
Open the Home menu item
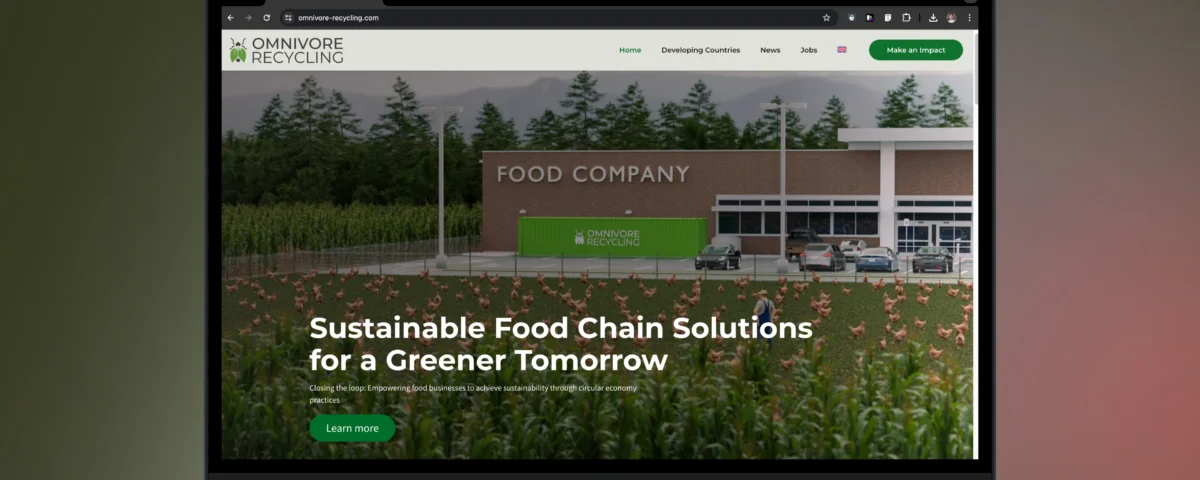click(x=630, y=50)
